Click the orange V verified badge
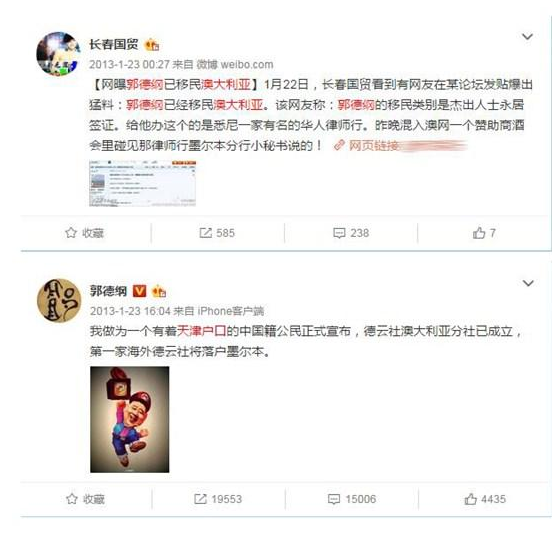Viewport: 552px width, 537px height. [x=139, y=291]
